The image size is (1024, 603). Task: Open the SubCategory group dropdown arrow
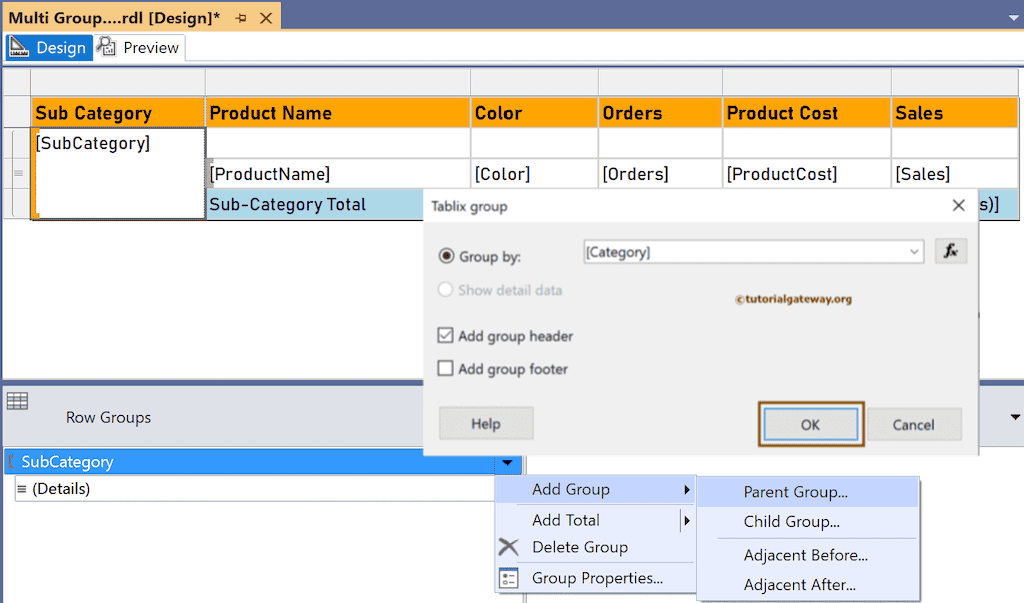pos(508,462)
